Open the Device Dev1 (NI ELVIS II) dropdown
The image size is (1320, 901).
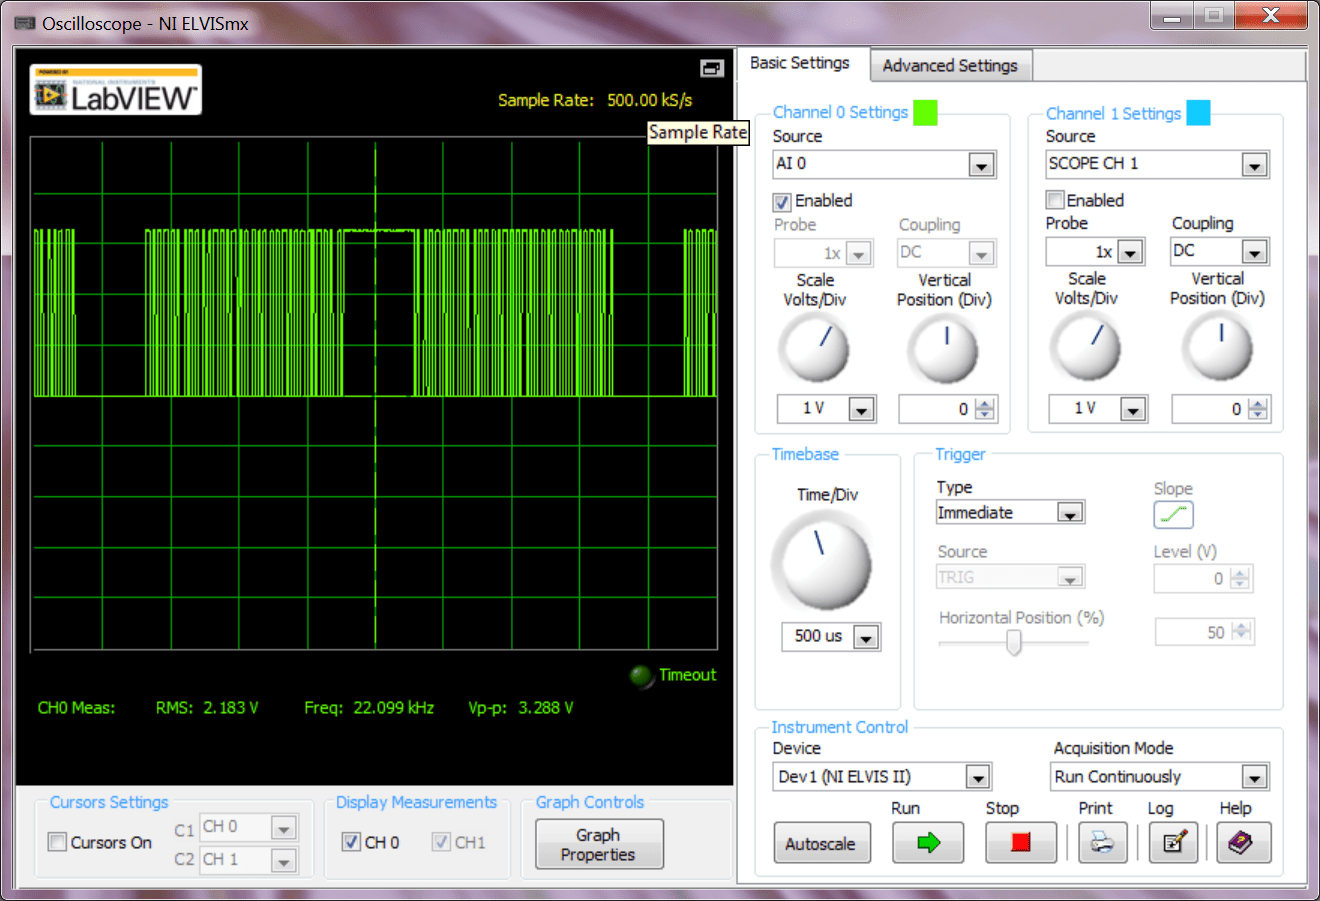pos(978,777)
